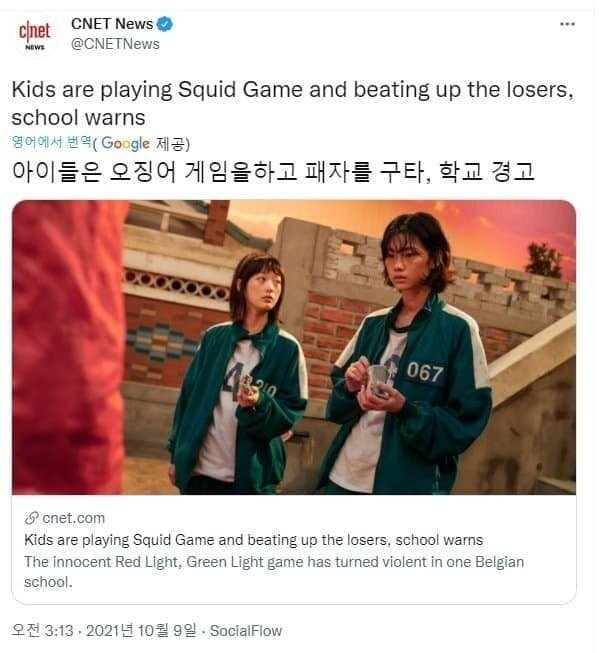This screenshot has width=603, height=653.
Task: Click the link chain icon beside cnet.com
Action: click(32, 518)
